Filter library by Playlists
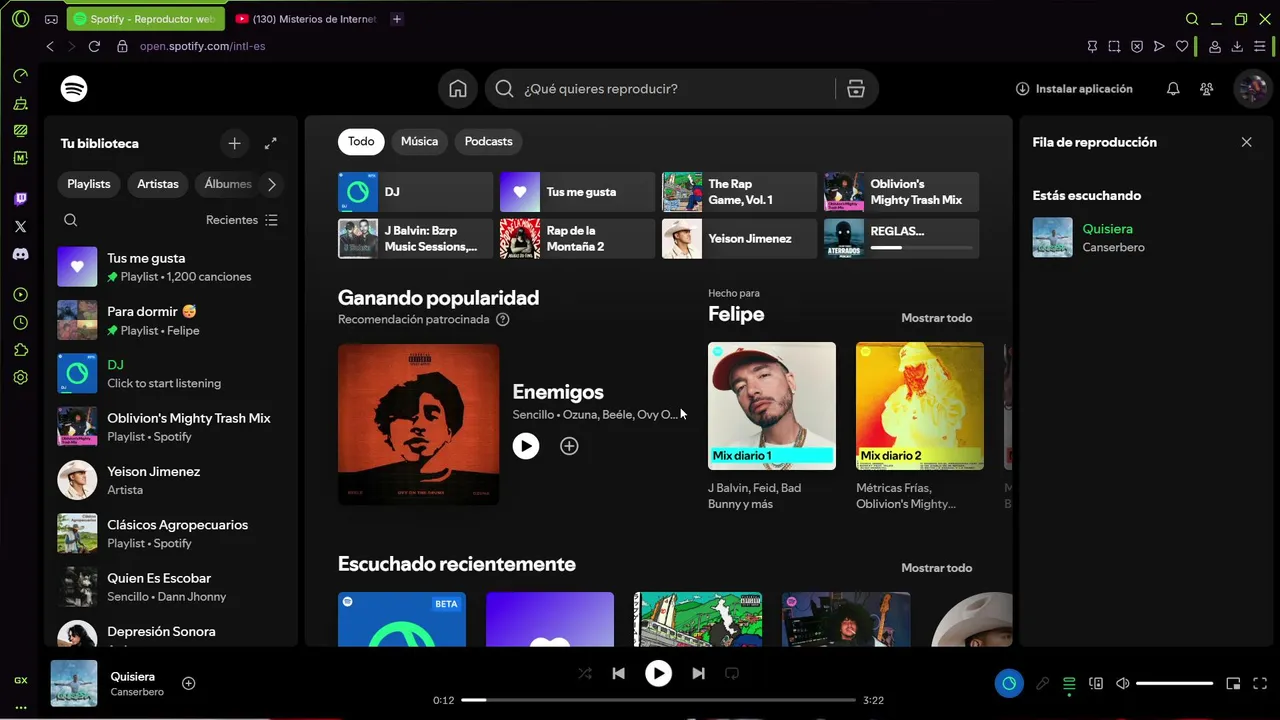The width and height of the screenshot is (1280, 720). (x=88, y=184)
